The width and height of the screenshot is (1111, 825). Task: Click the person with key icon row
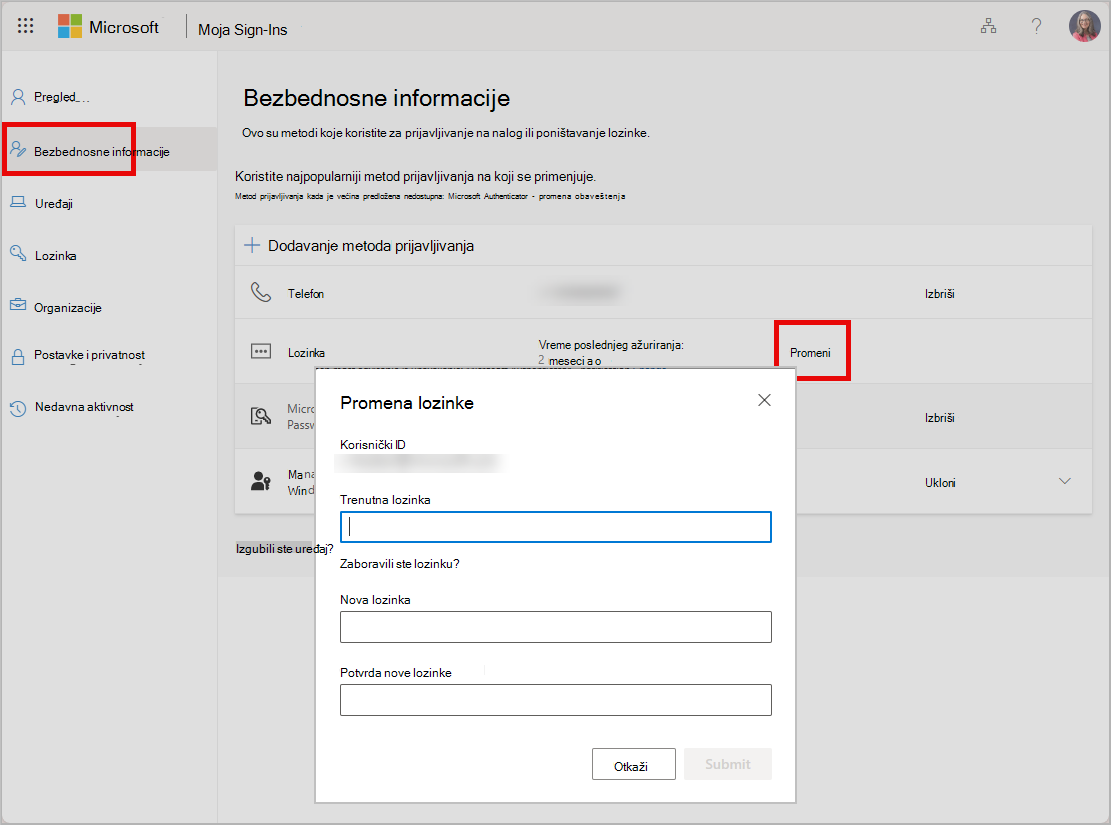261,481
